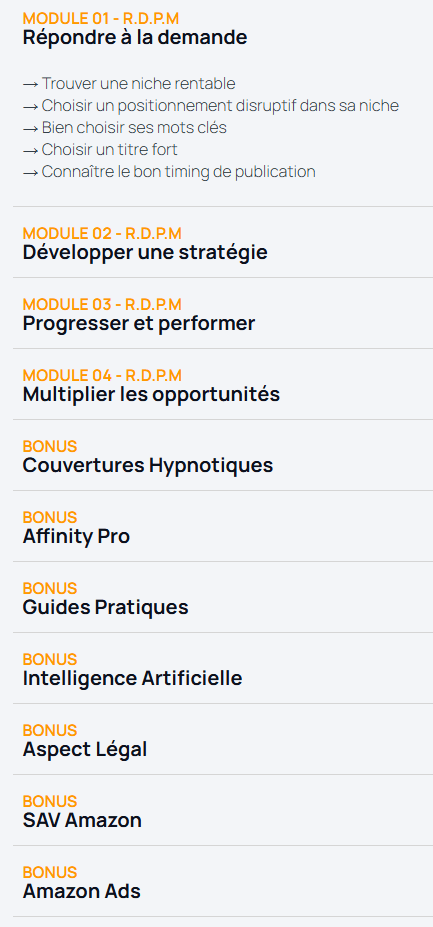This screenshot has height=927, width=433.
Task: Expand the Aspect Légal bonus
Action: 223,739
